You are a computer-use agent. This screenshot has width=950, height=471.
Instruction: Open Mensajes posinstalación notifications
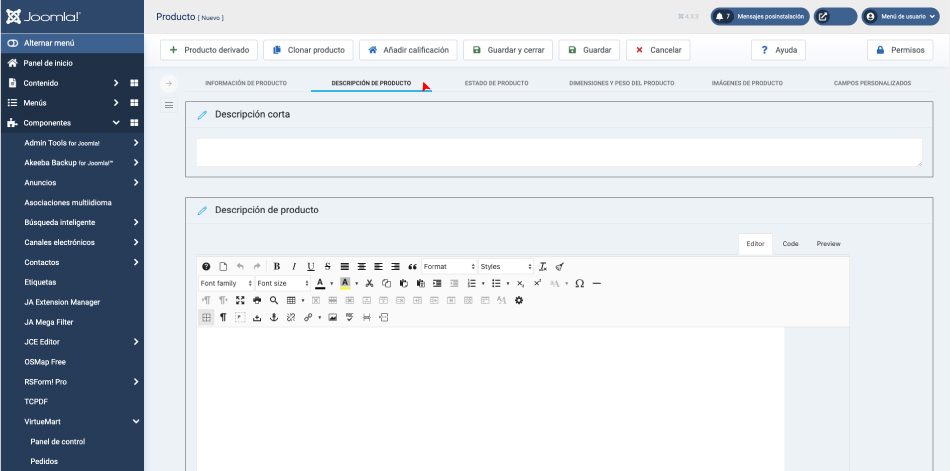tap(760, 16)
